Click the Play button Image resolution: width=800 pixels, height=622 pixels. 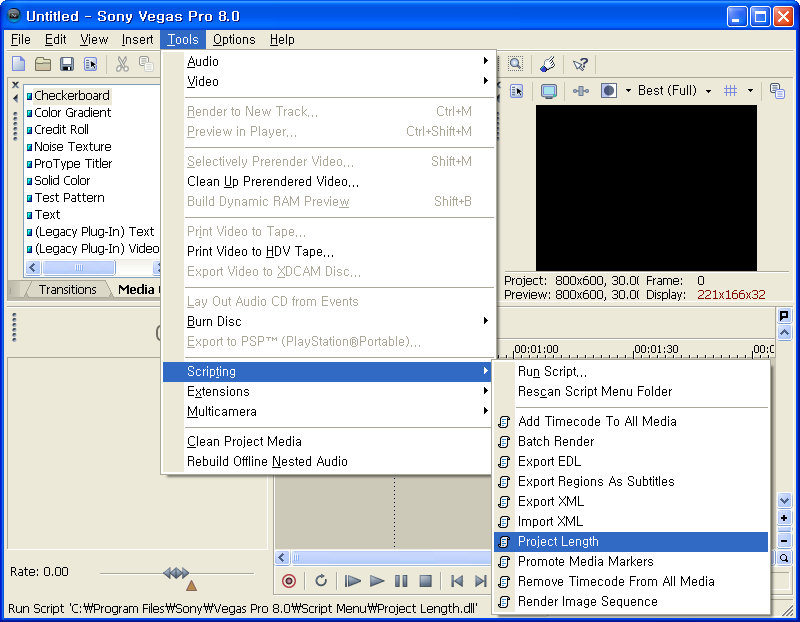point(377,581)
